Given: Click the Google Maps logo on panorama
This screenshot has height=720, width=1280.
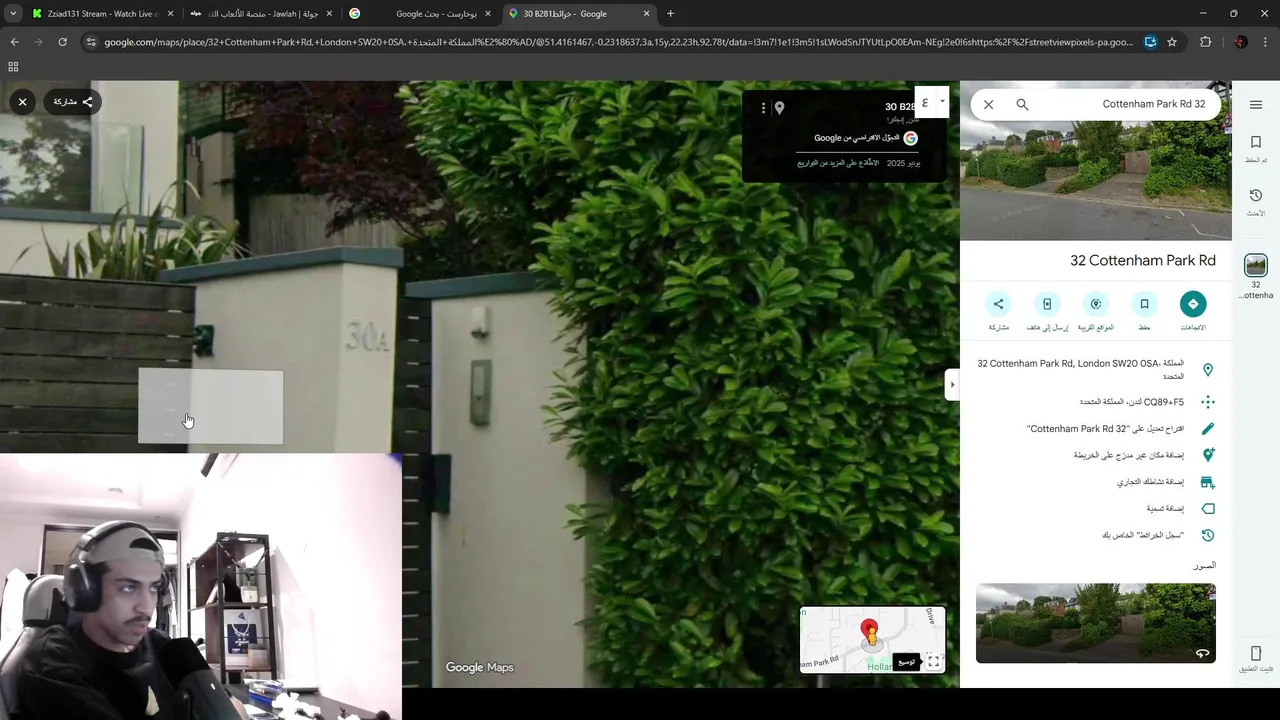Looking at the screenshot, I should tap(479, 667).
